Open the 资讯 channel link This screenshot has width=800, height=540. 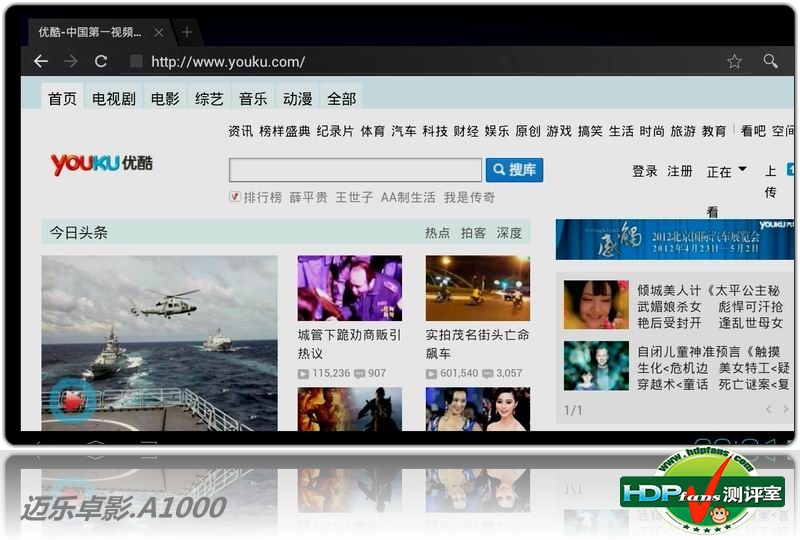[x=240, y=131]
